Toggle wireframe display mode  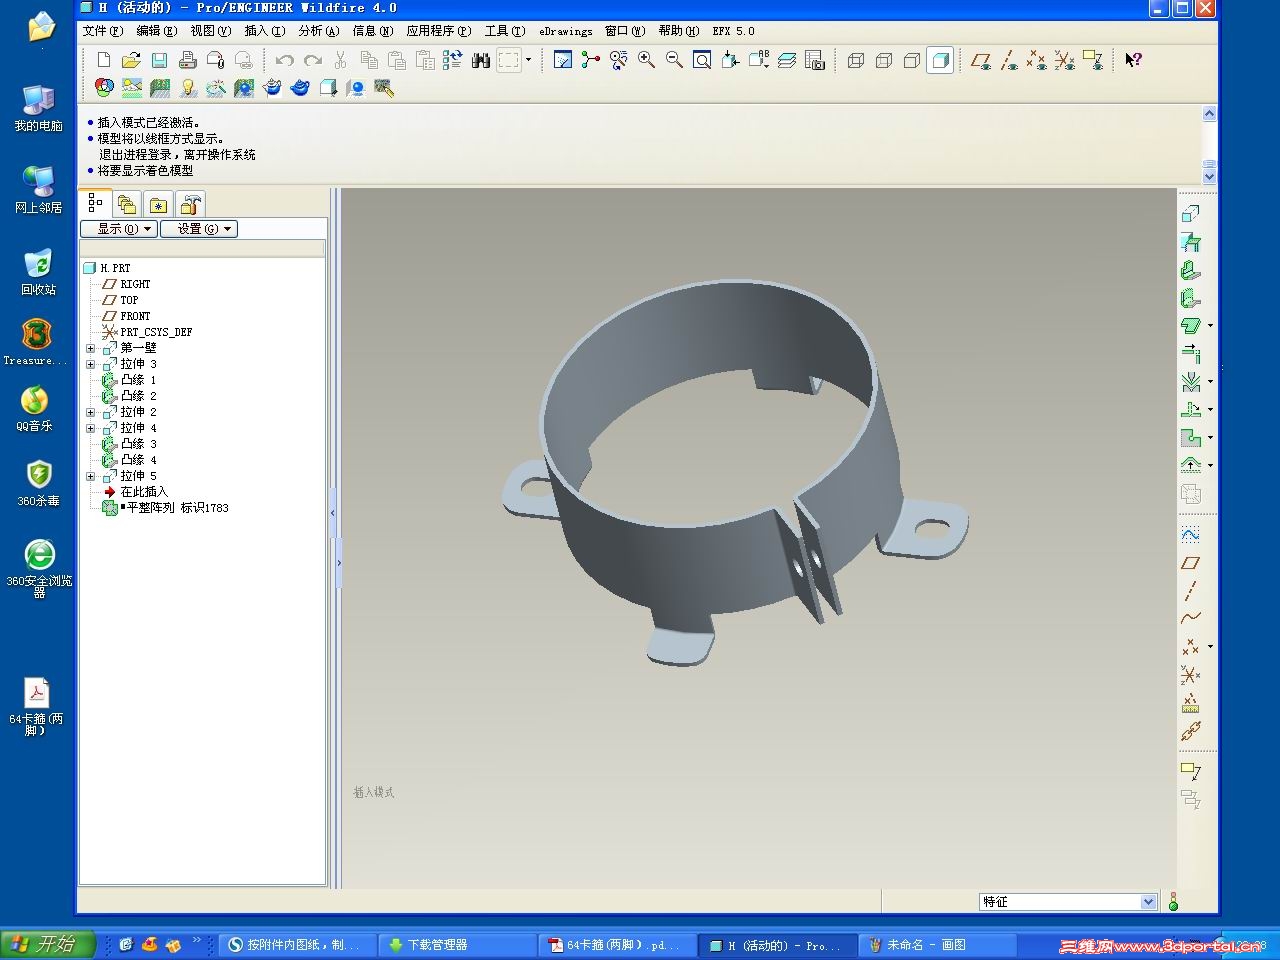tap(856, 60)
